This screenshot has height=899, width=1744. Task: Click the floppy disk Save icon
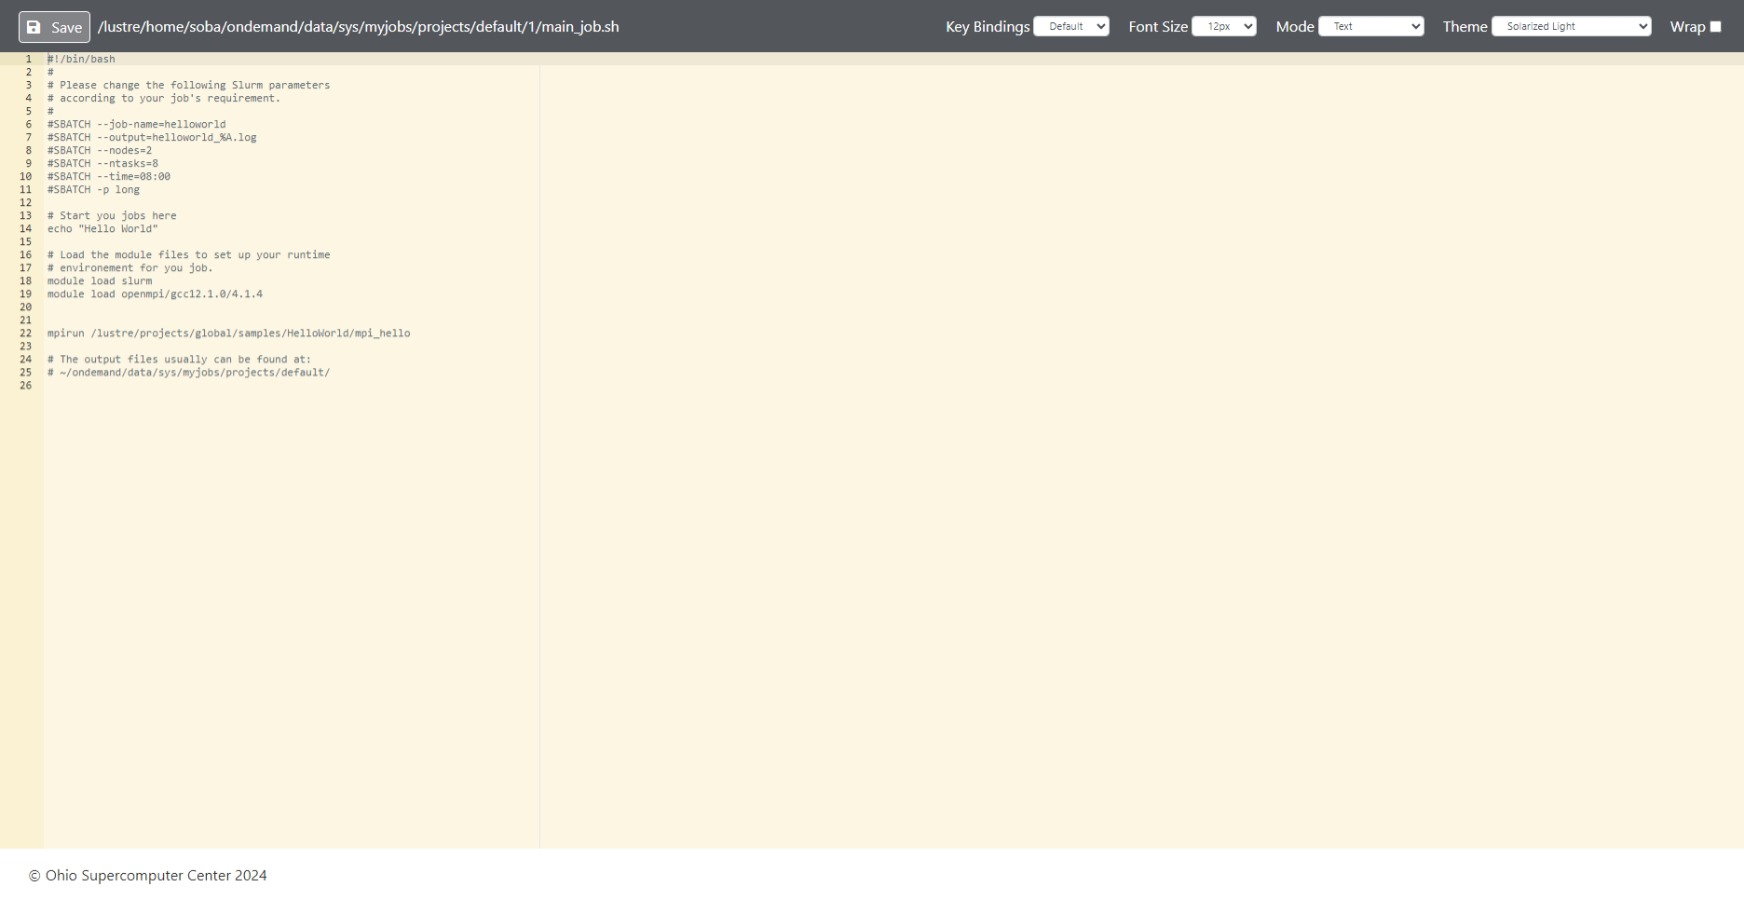point(34,27)
